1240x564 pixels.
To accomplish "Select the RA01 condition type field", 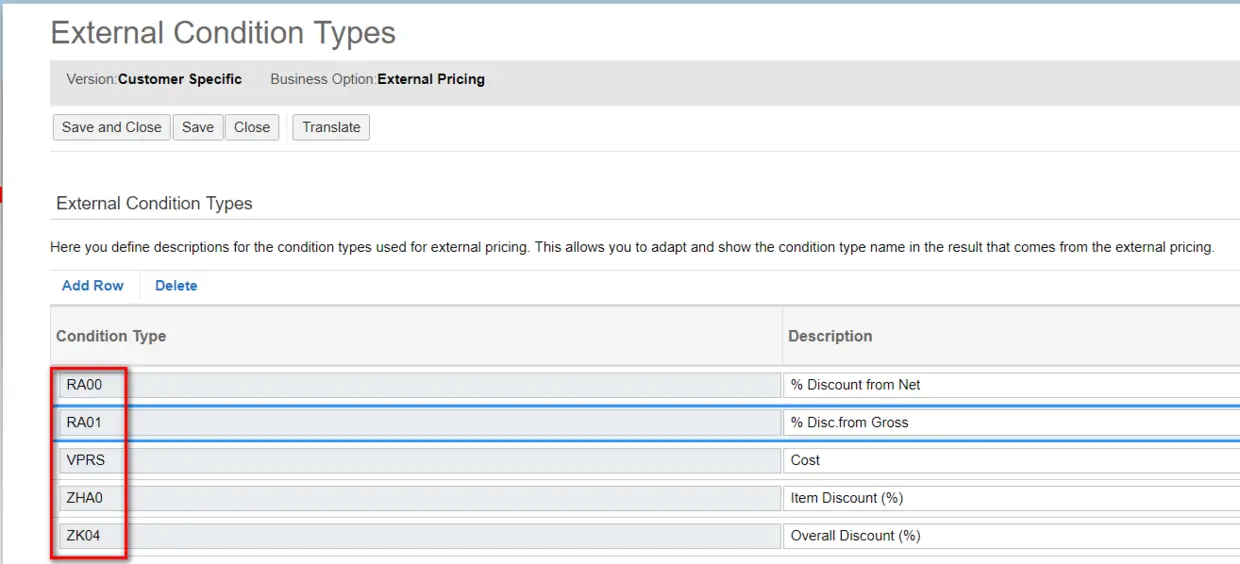I will coord(418,423).
